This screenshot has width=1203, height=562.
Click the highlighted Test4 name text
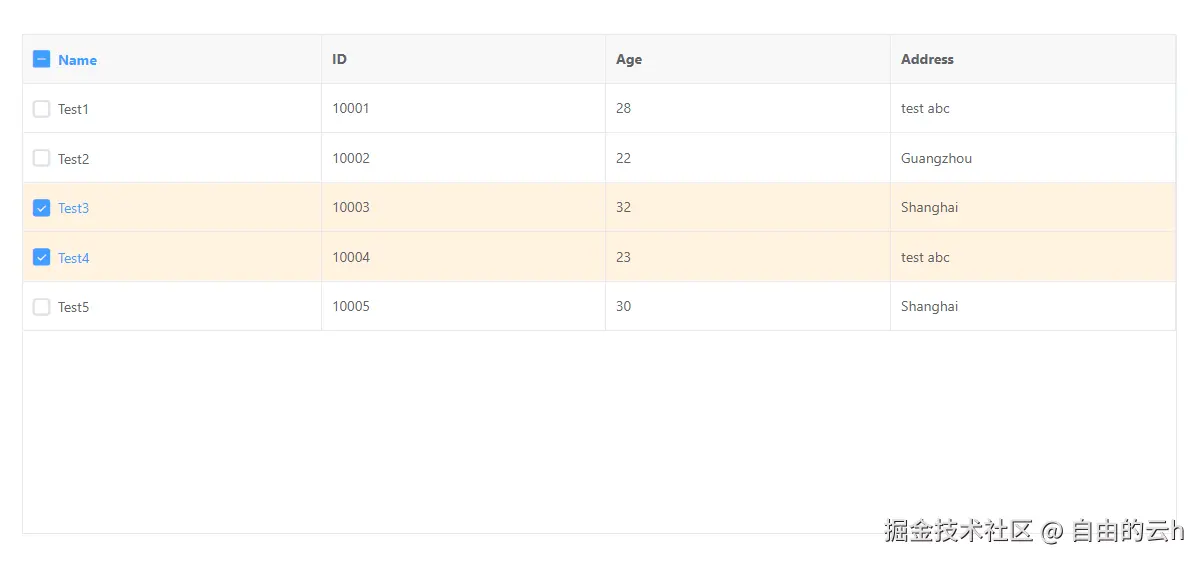[73, 258]
